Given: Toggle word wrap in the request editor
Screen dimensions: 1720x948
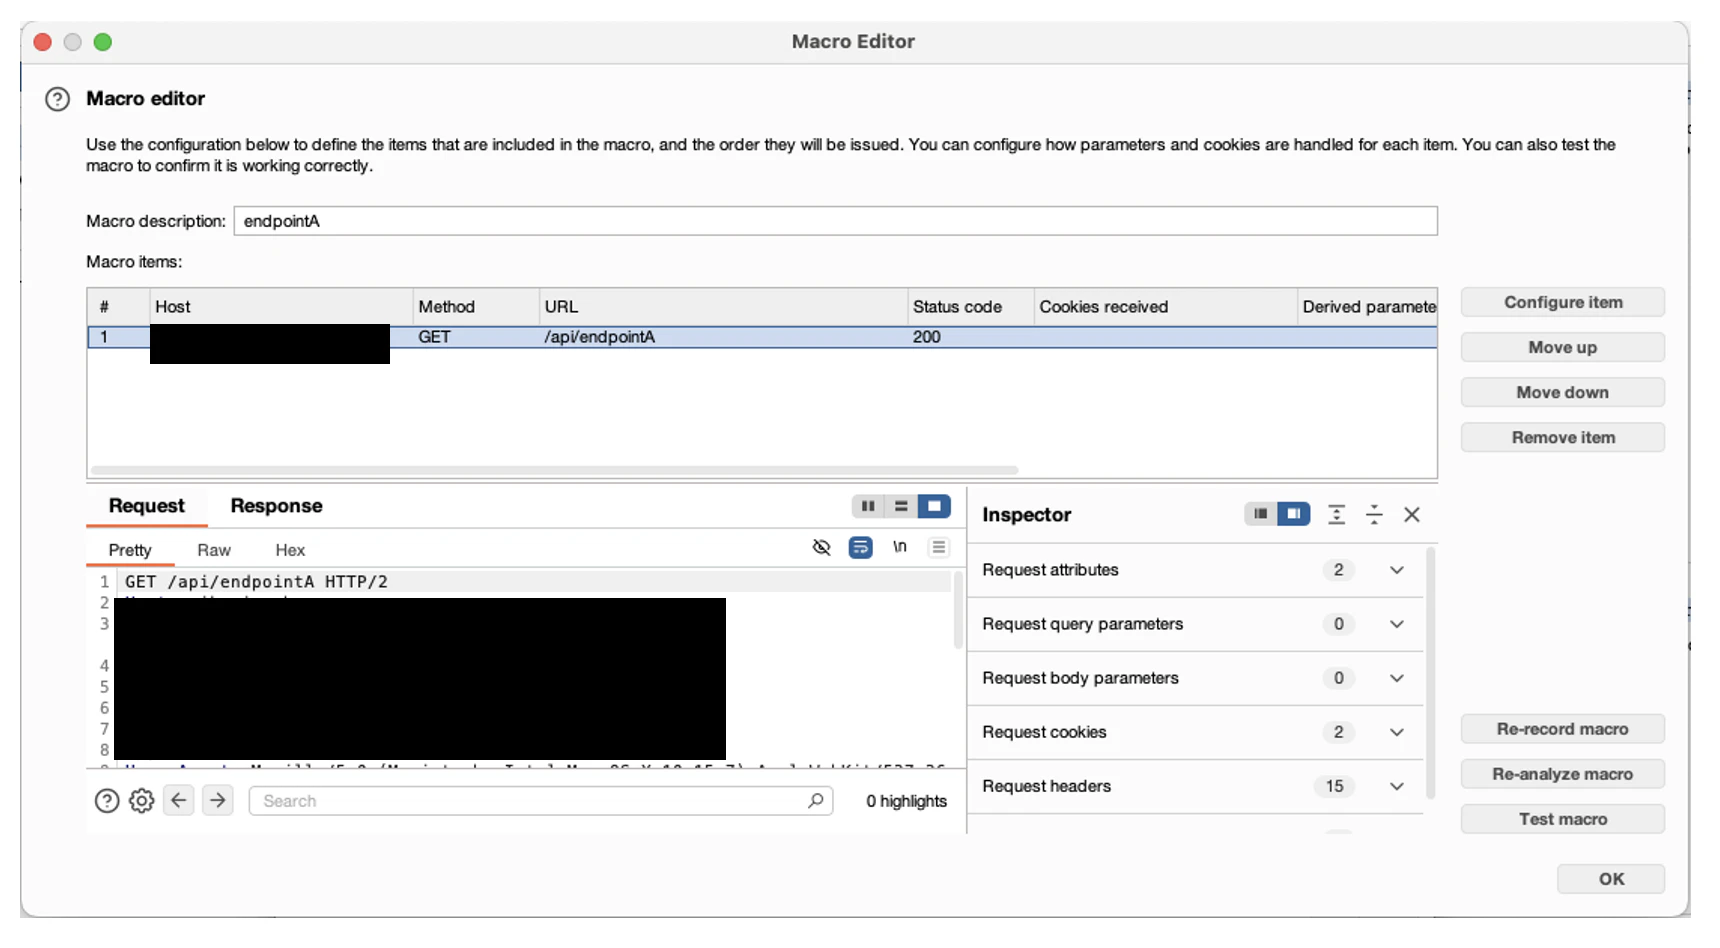Looking at the screenshot, I should click(x=860, y=547).
